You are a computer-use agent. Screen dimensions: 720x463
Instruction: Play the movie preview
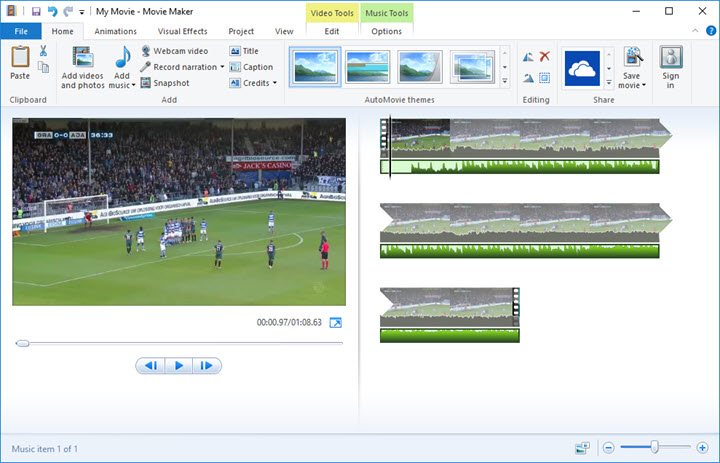coord(179,366)
